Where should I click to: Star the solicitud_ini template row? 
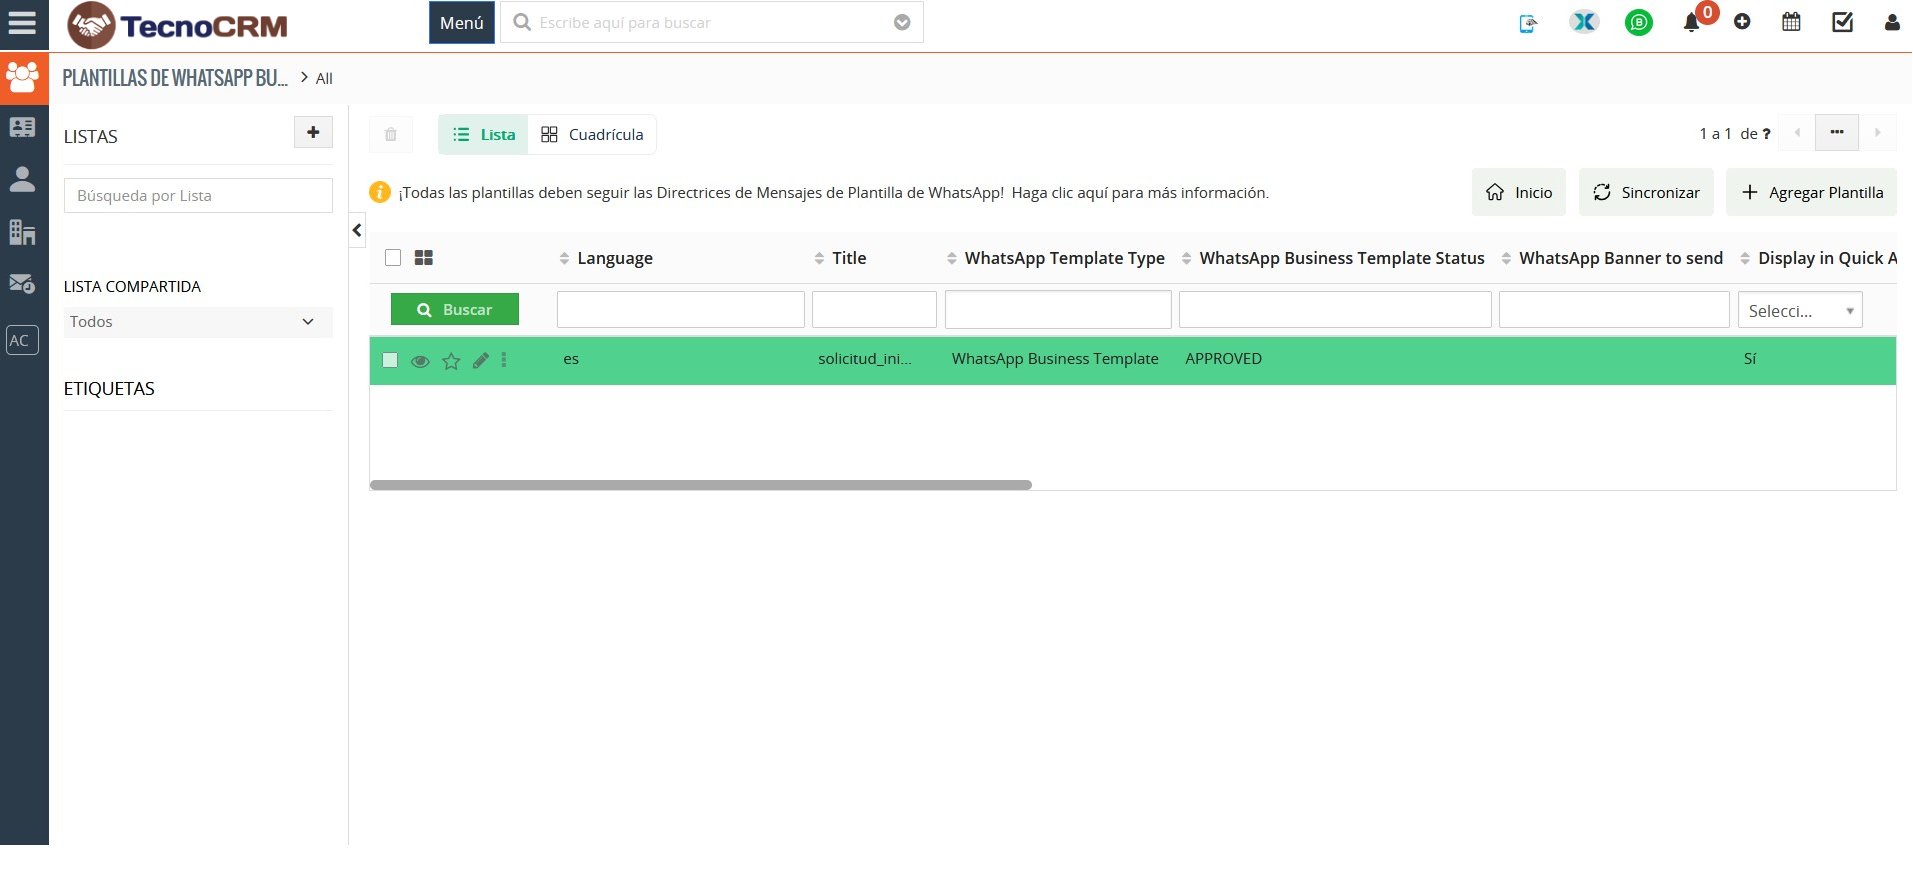click(451, 361)
